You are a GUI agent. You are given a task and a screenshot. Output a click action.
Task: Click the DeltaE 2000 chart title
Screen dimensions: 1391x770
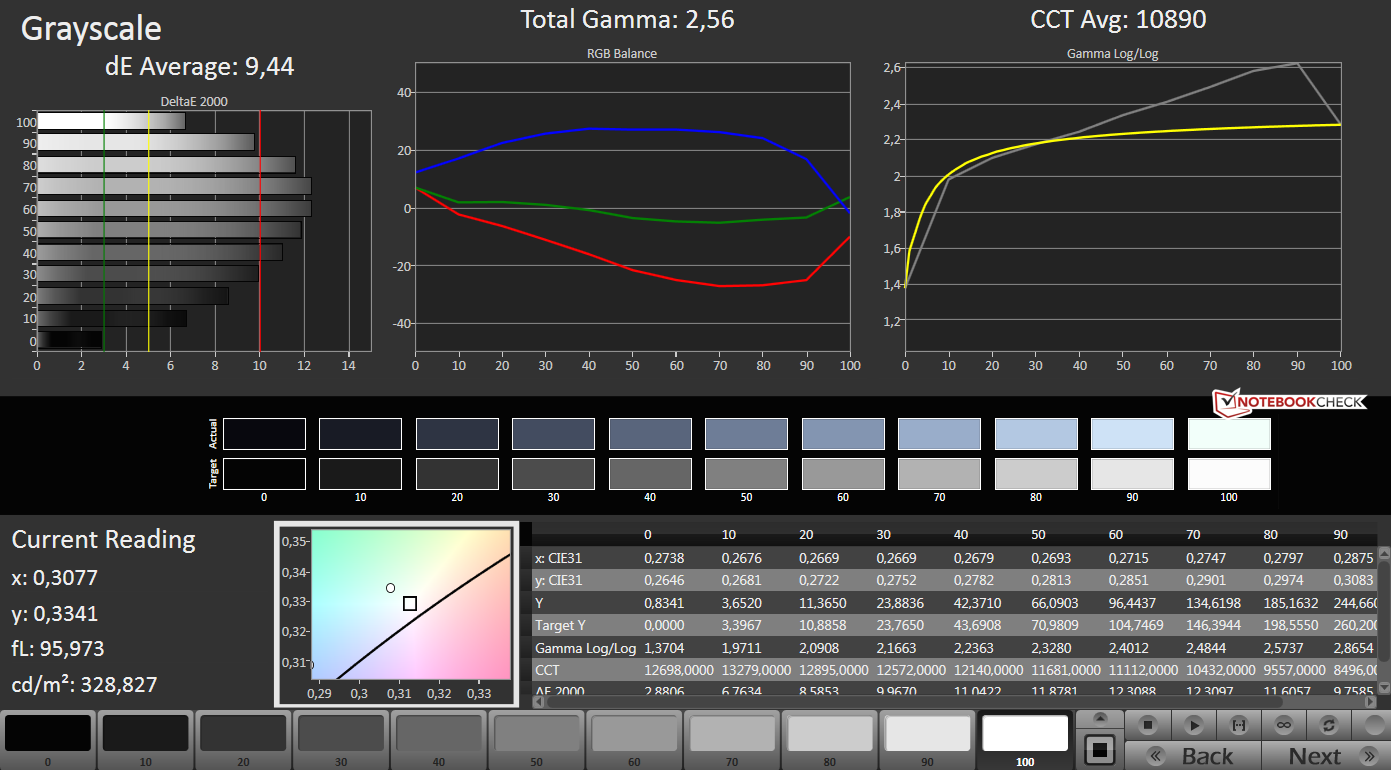coord(194,101)
